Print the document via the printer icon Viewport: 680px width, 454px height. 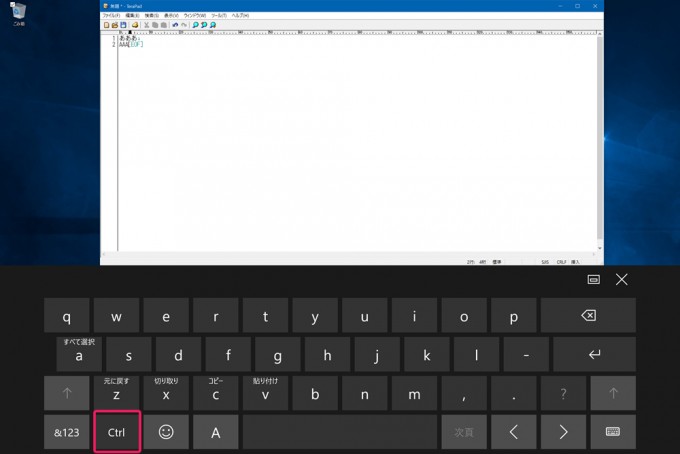point(135,25)
